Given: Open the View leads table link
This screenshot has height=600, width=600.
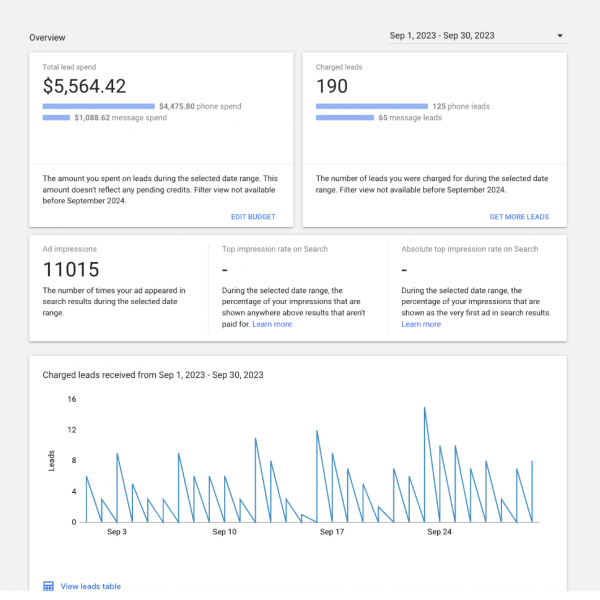Looking at the screenshot, I should pyautogui.click(x=90, y=586).
